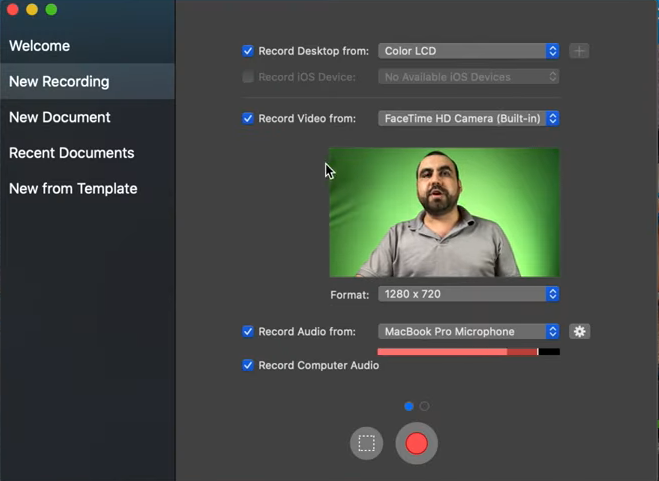Viewport: 659px width, 481px height.
Task: Disable Record Video from checkbox
Action: pyautogui.click(x=248, y=119)
